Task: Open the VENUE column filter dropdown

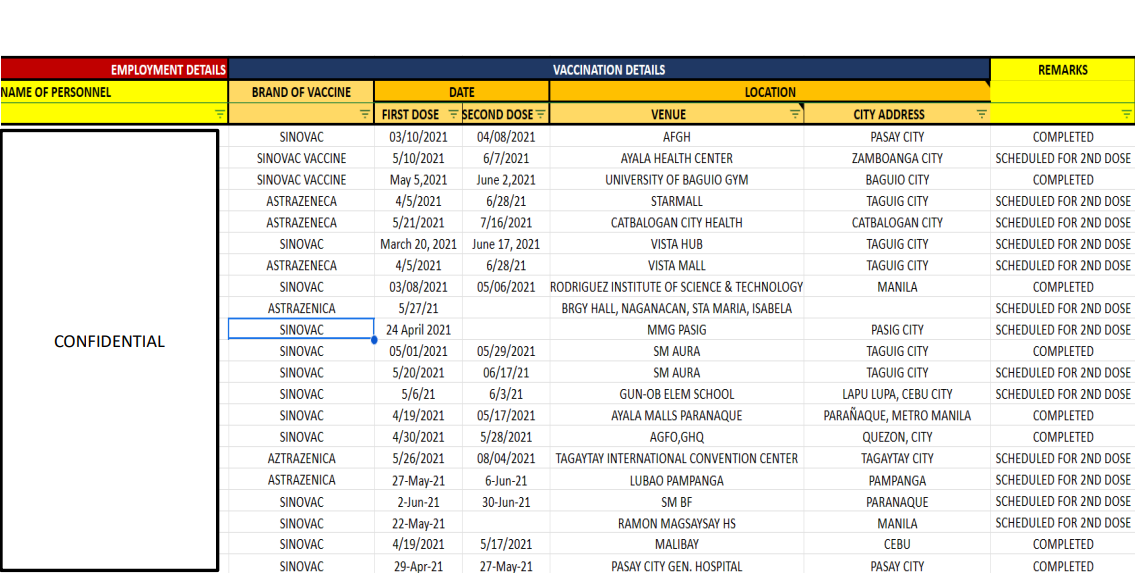Action: point(795,114)
